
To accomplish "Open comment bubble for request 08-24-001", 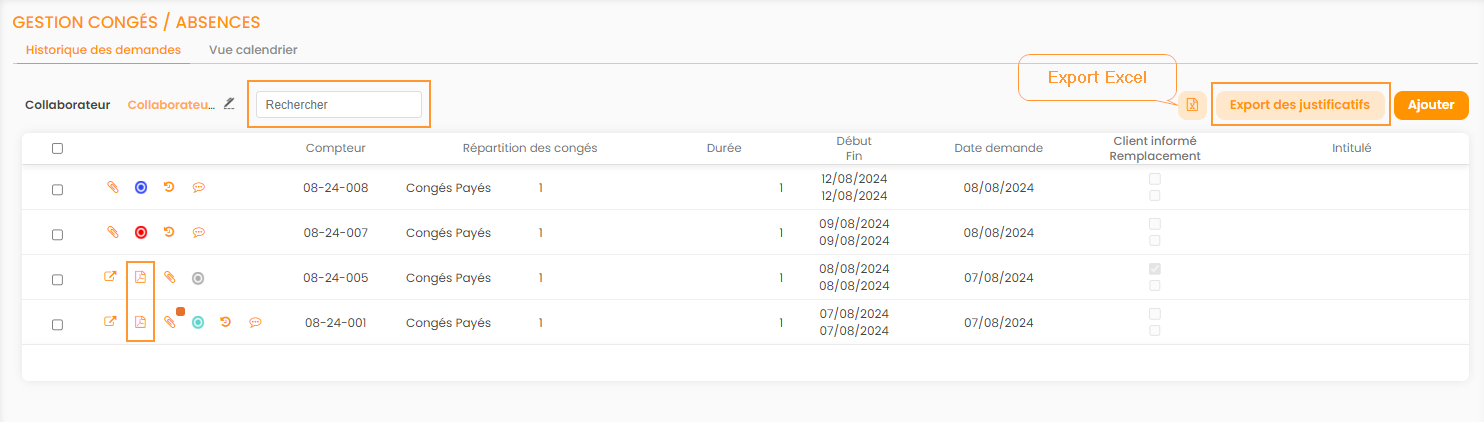I will (x=256, y=322).
